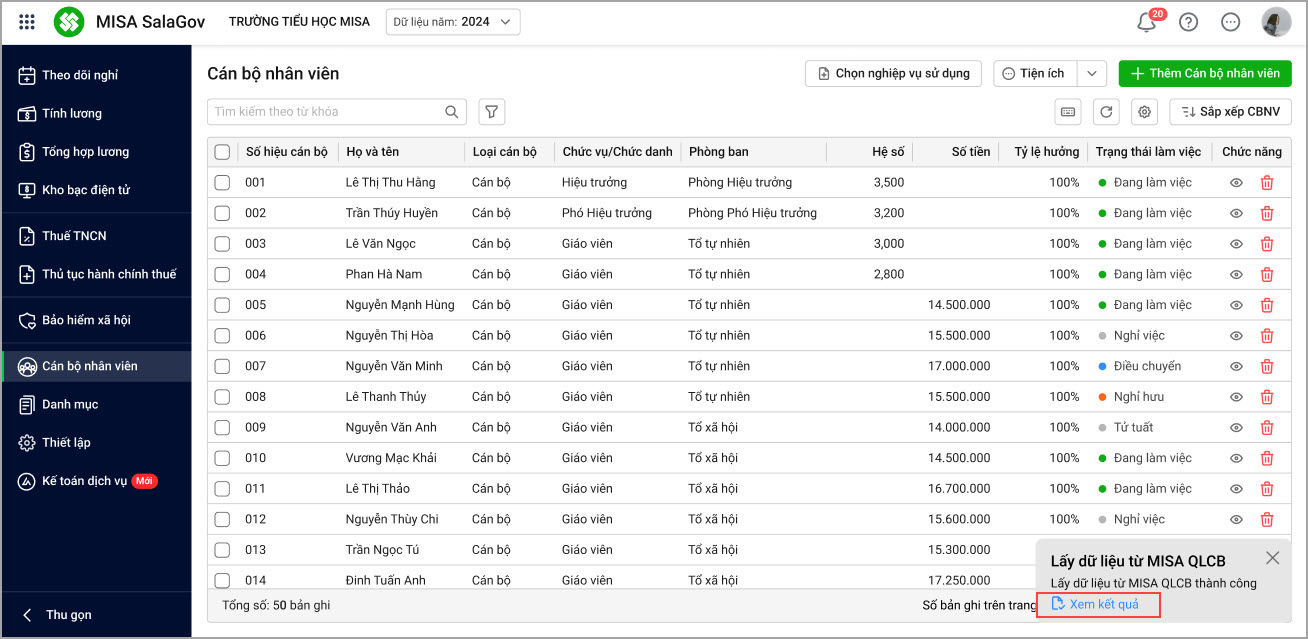This screenshot has height=639, width=1308.
Task: Click the keyword search field
Action: [325, 112]
